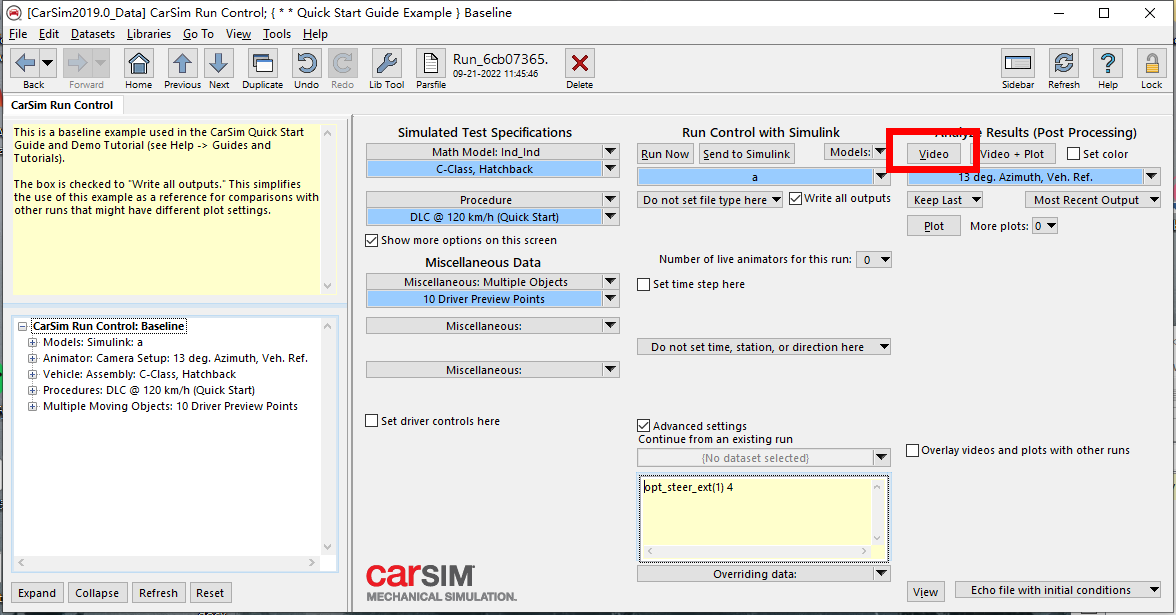
Task: Open the Go To menu
Action: (x=198, y=34)
